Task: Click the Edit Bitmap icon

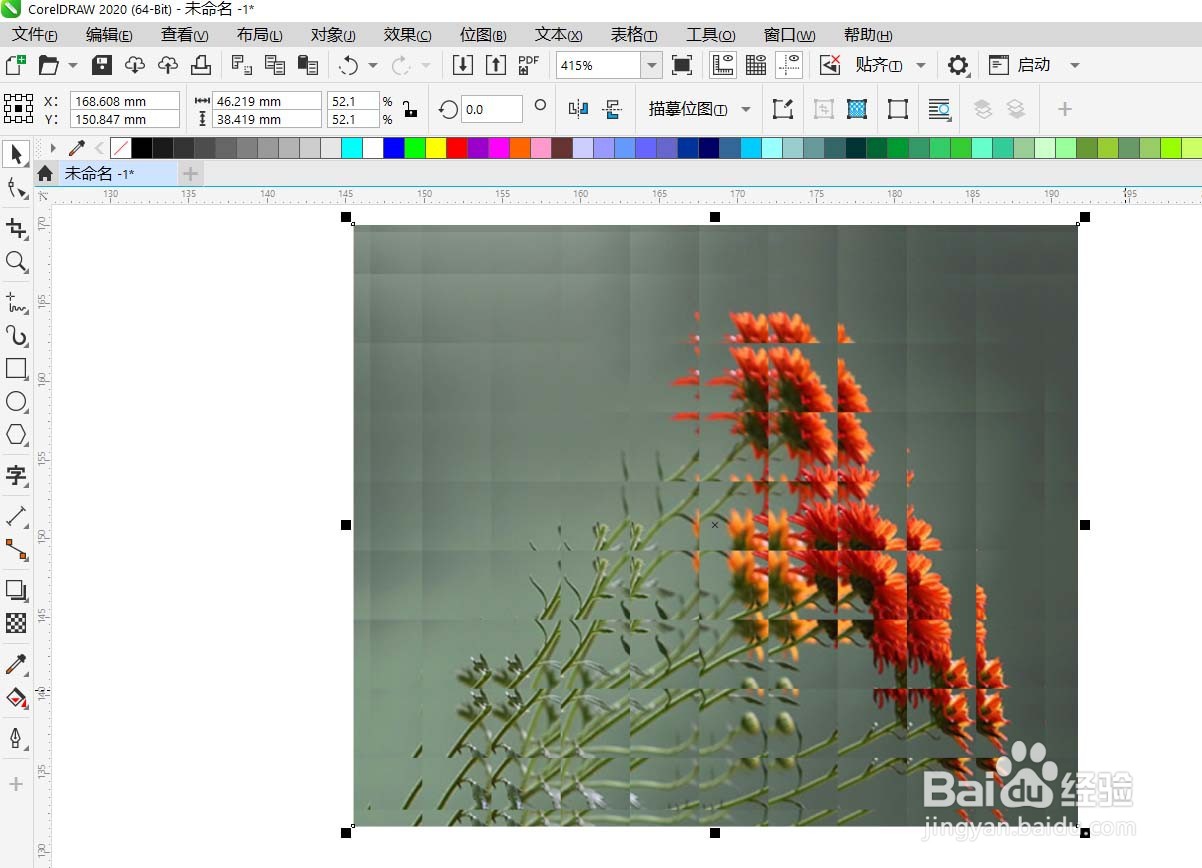Action: coord(782,108)
